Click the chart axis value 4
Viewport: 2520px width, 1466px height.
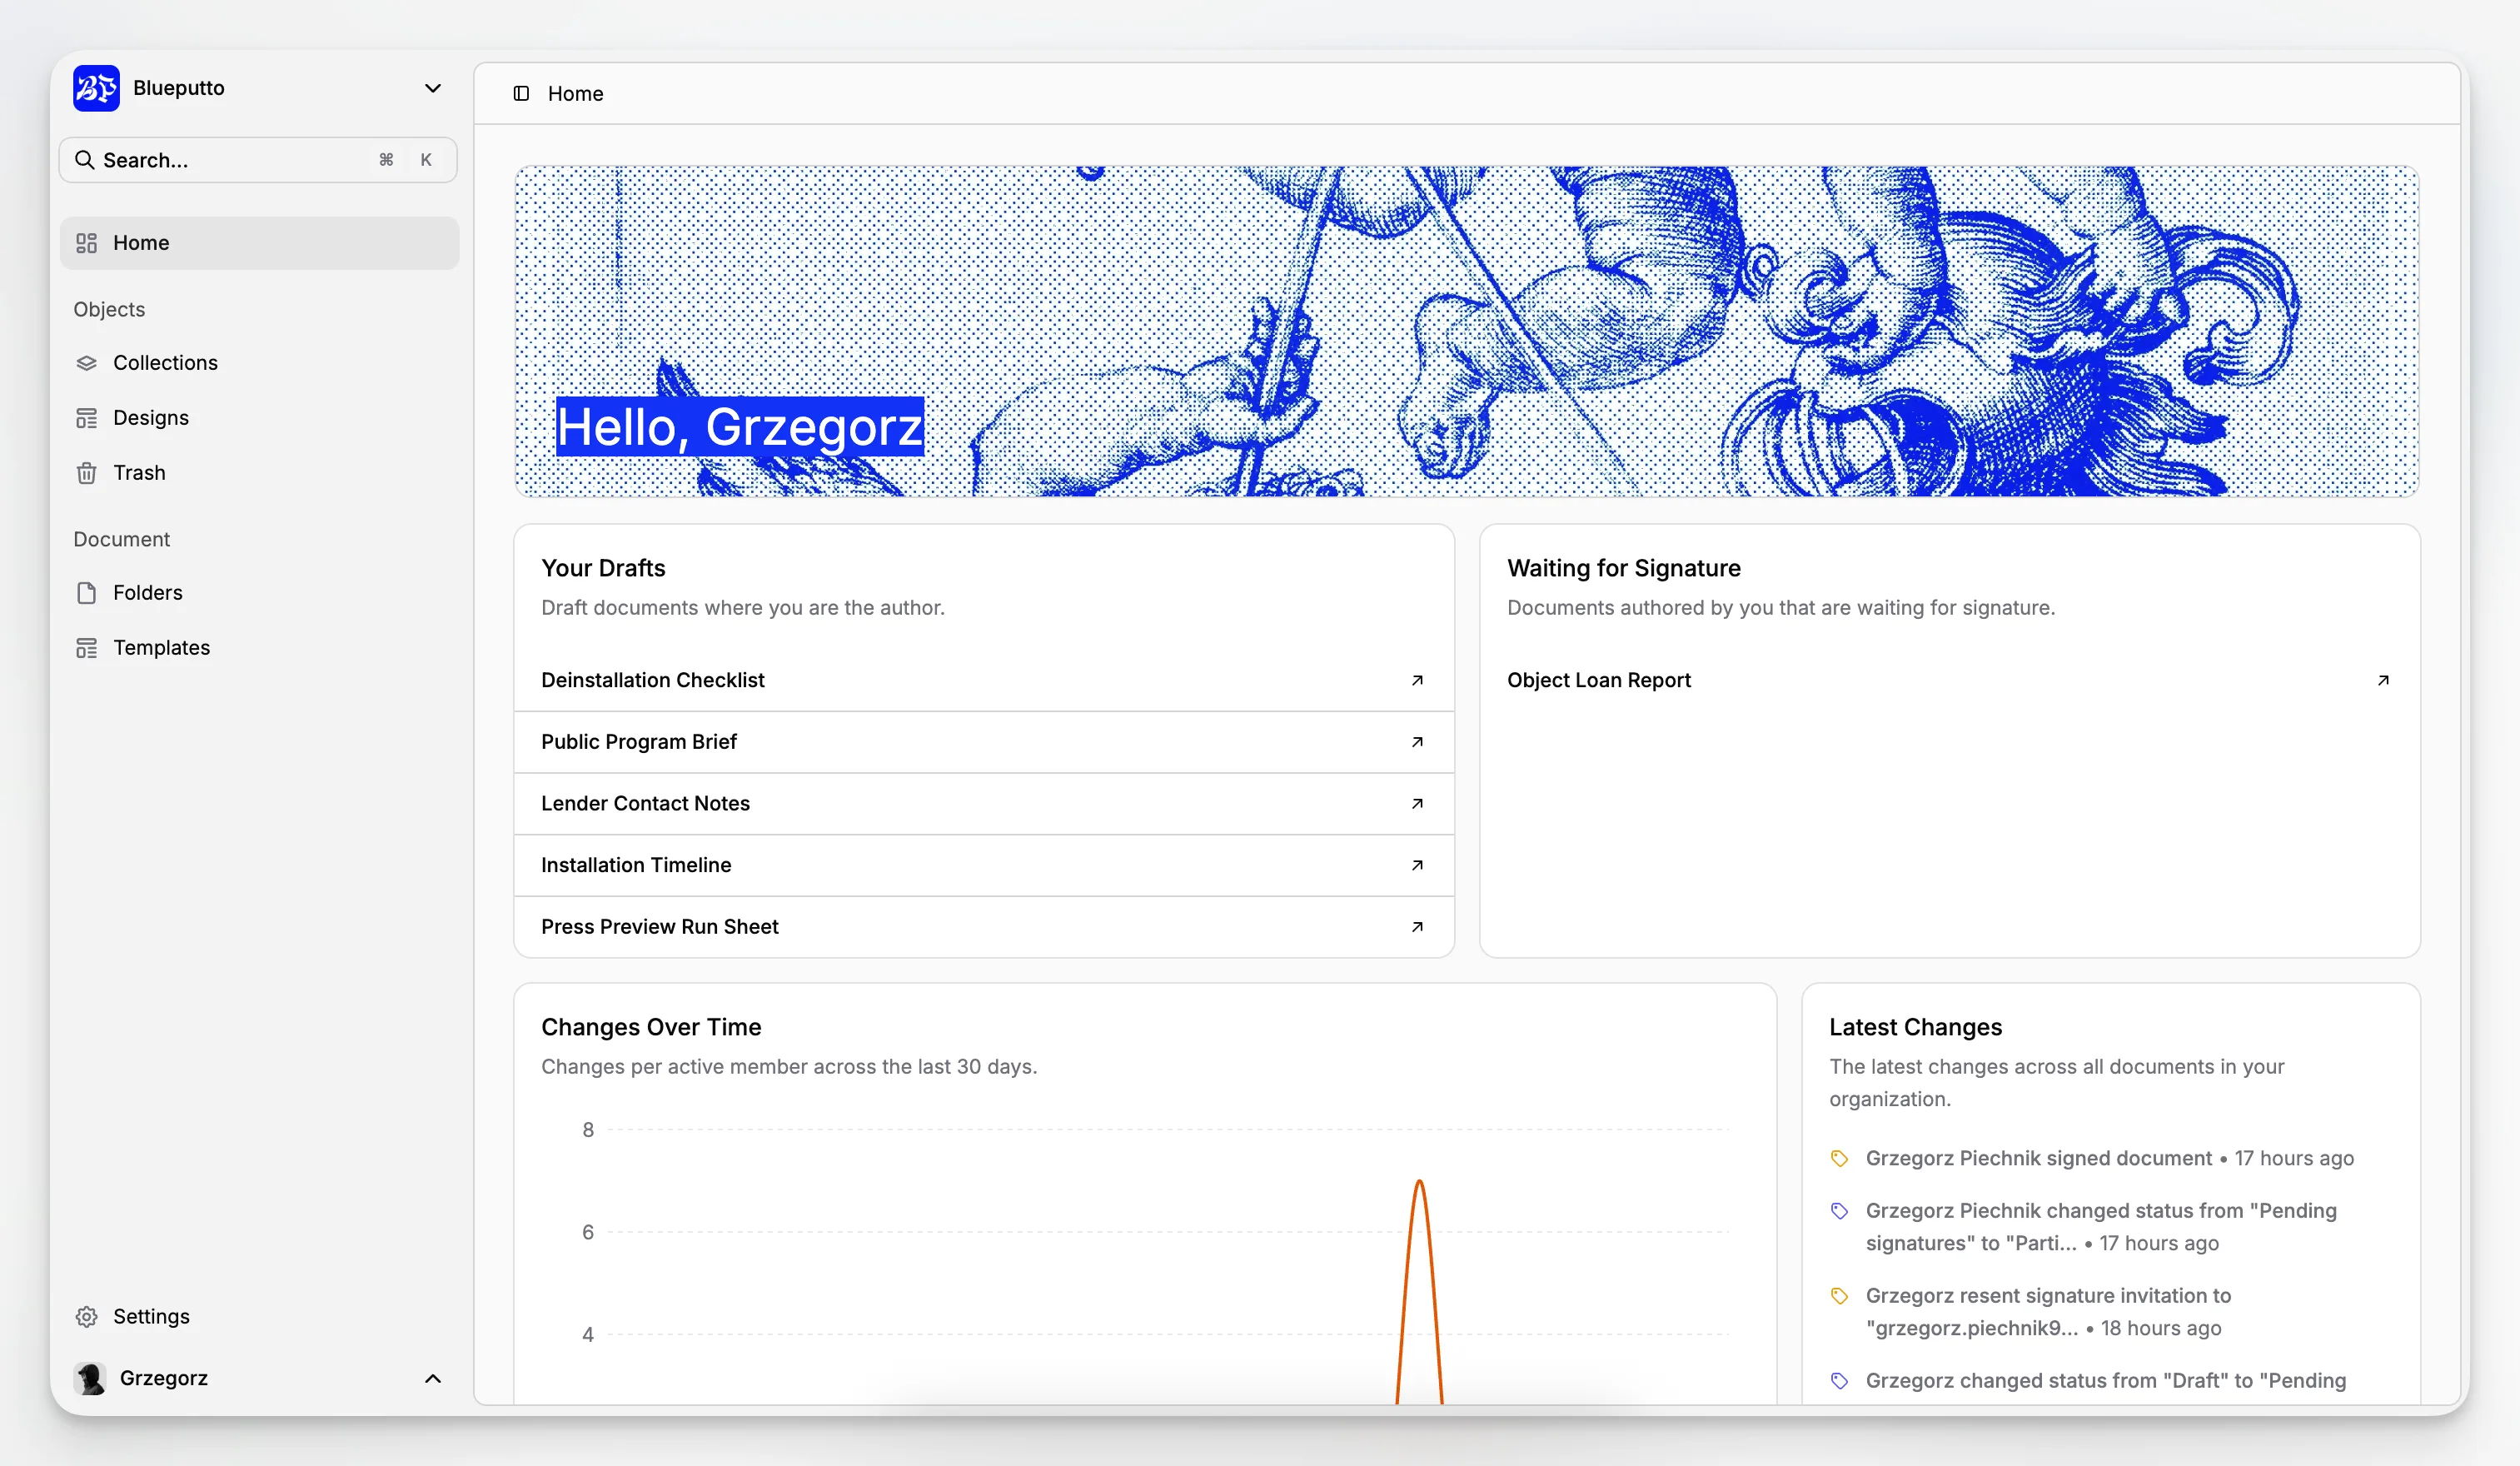(588, 1335)
